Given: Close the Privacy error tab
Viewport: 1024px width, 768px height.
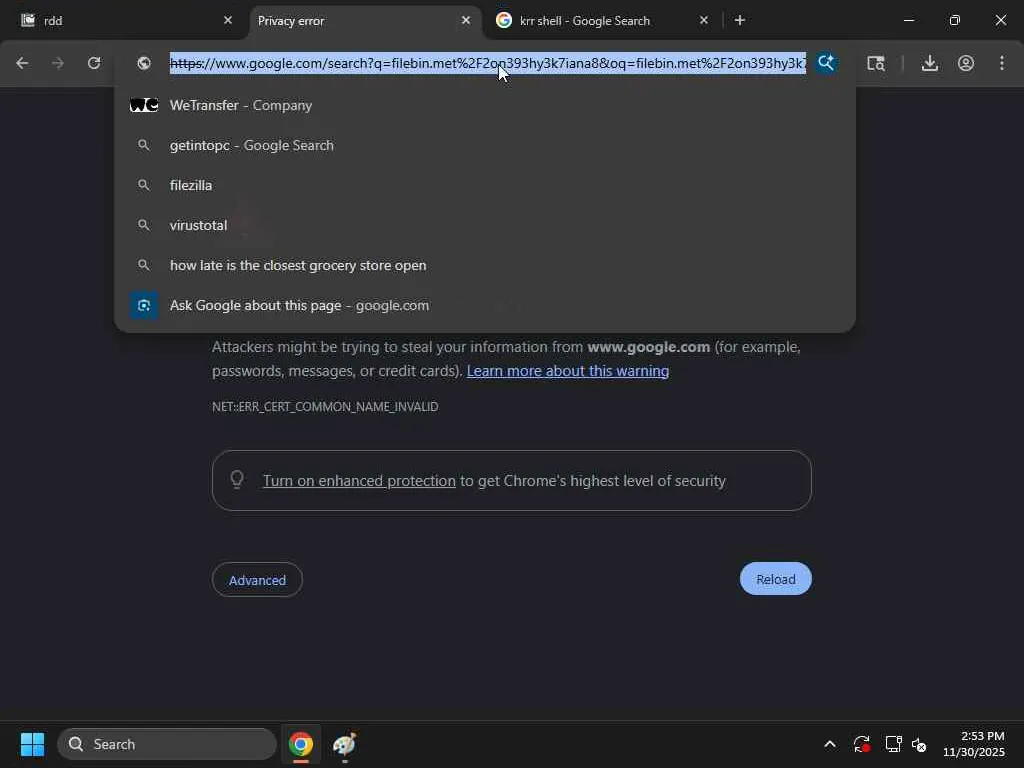Looking at the screenshot, I should point(466,20).
